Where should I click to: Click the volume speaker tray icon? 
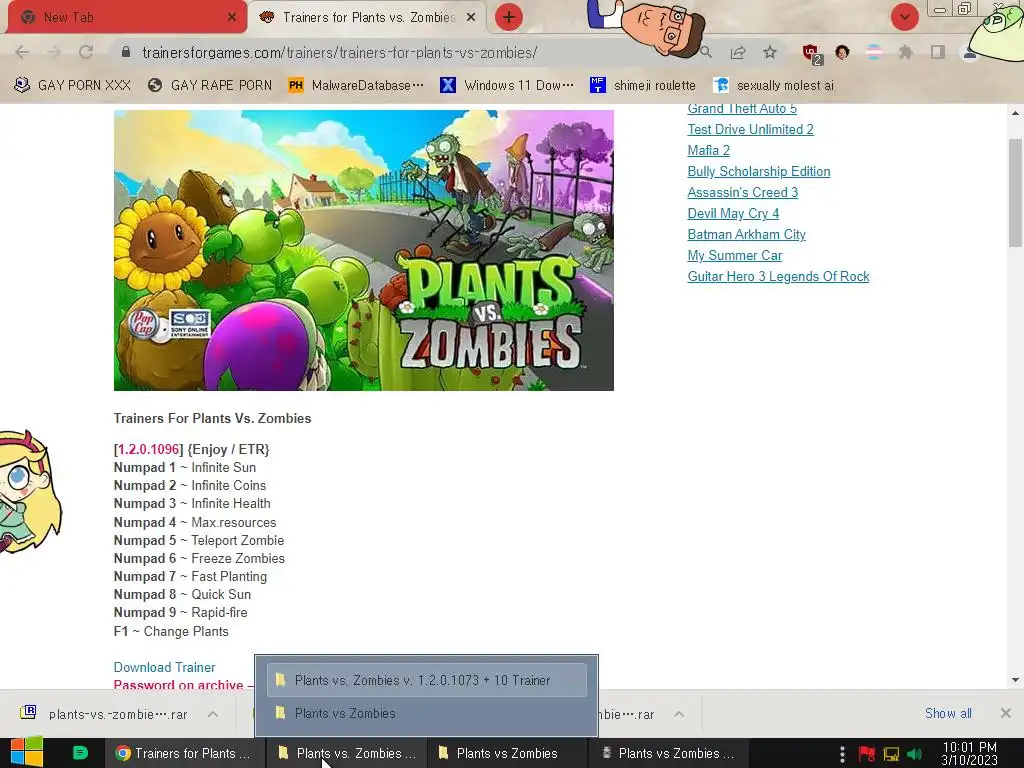pos(915,754)
